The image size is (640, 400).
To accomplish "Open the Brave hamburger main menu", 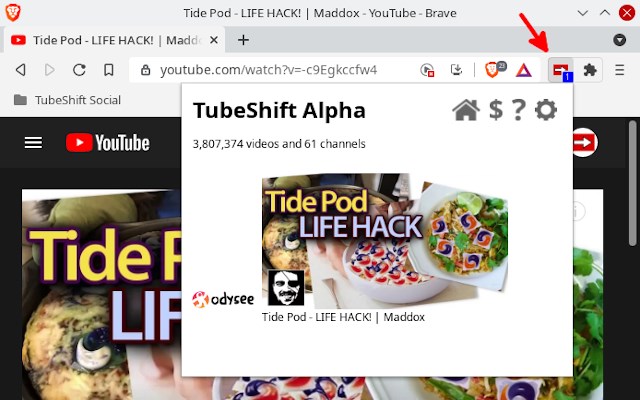I will 620,70.
